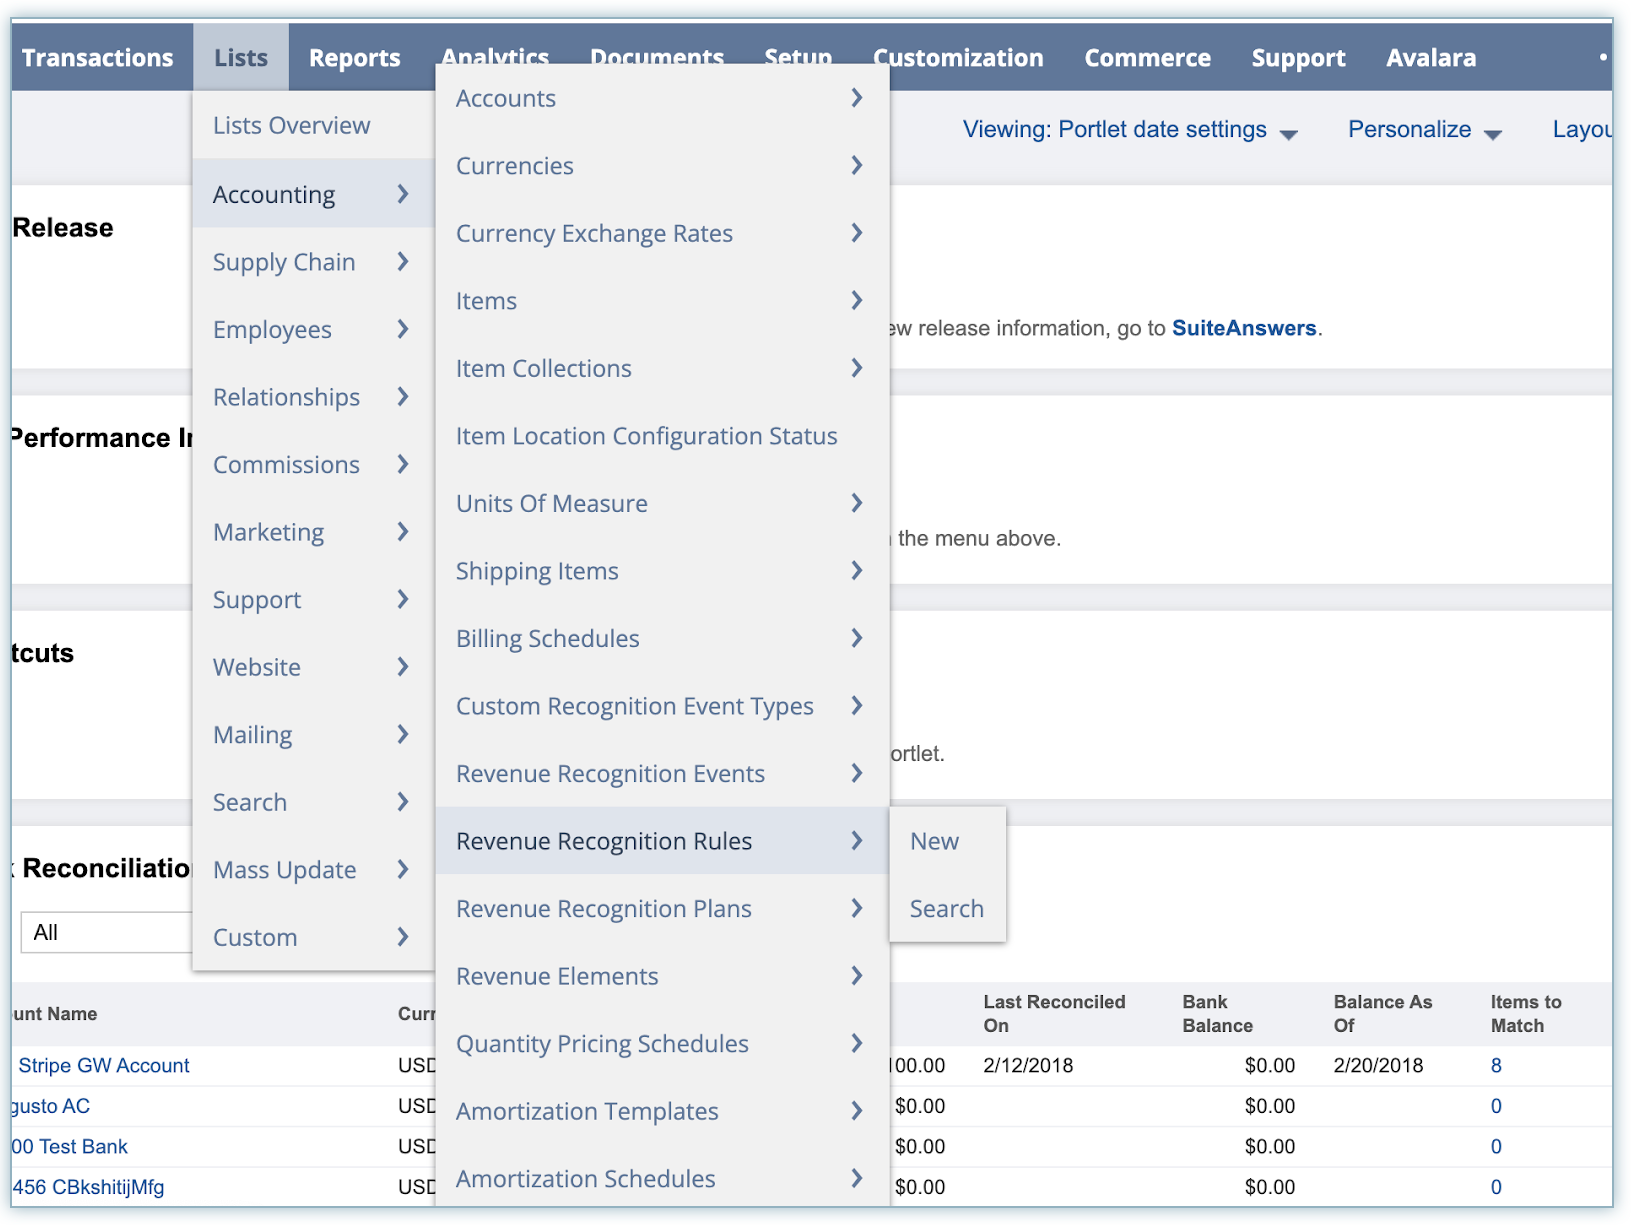
Task: Click the All filter field
Action: tap(106, 932)
